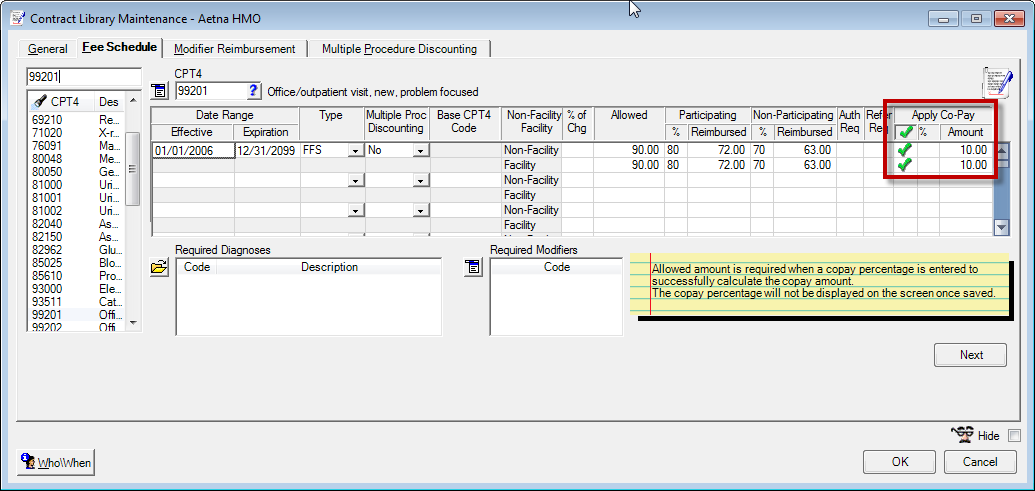Click the Non-Facility Participating Reimbursed 72.00 cell
This screenshot has width=1035, height=491.
pos(718,150)
